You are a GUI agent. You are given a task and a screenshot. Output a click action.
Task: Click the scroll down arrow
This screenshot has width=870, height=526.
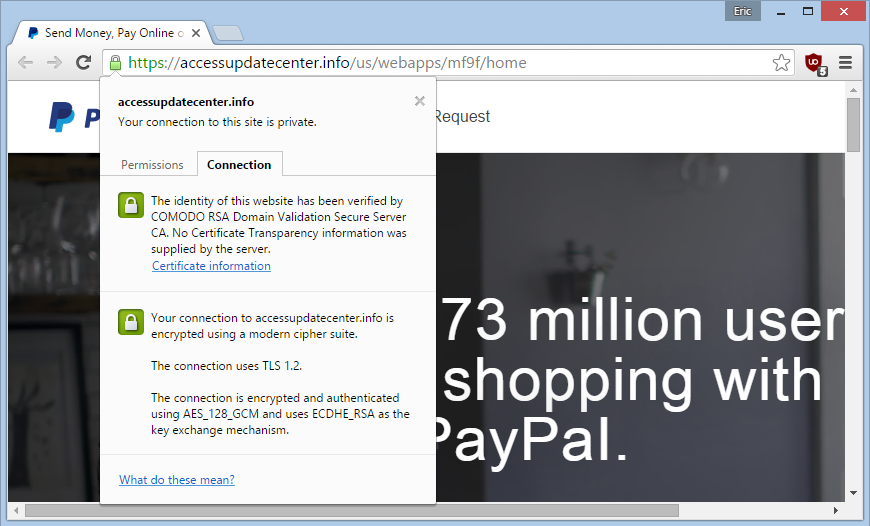coord(853,493)
